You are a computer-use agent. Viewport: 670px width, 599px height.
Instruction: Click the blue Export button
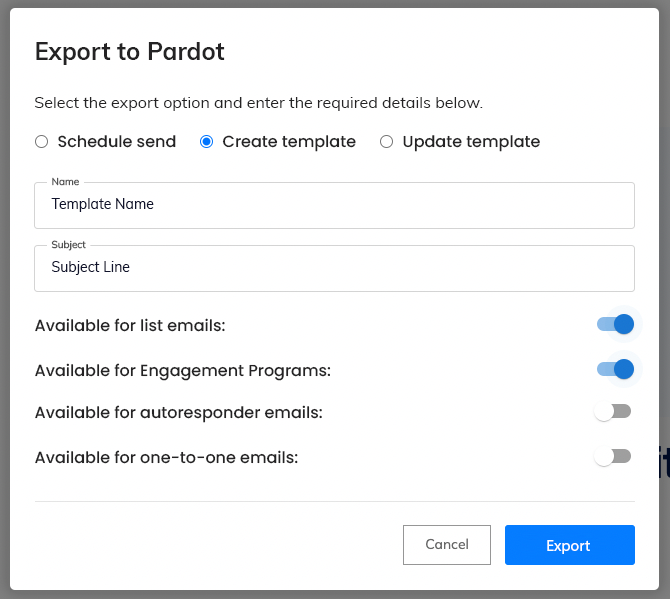pyautogui.click(x=569, y=545)
